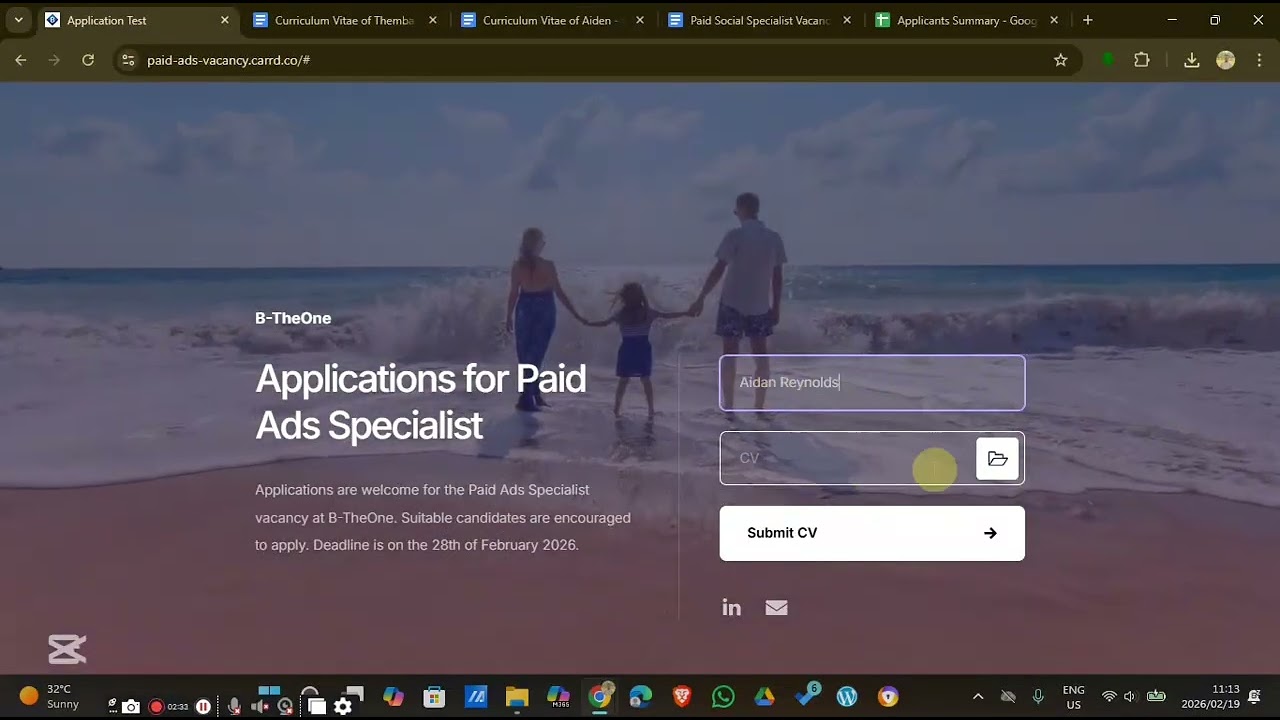Switch to Google Chrome in taskbar
Viewport: 1280px width, 720px height.
click(600, 697)
